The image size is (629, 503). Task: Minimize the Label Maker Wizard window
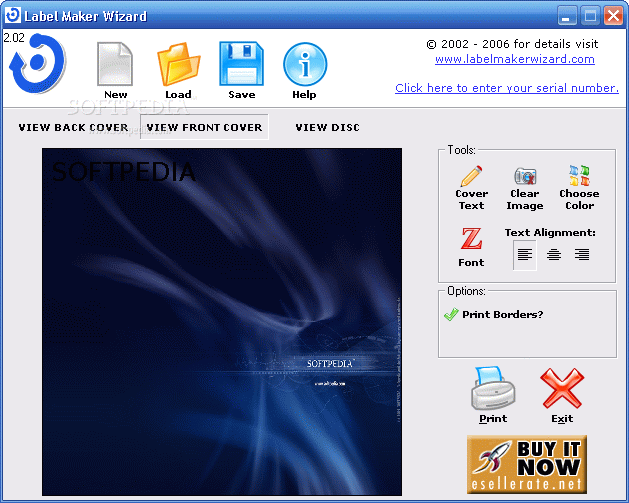coord(566,16)
